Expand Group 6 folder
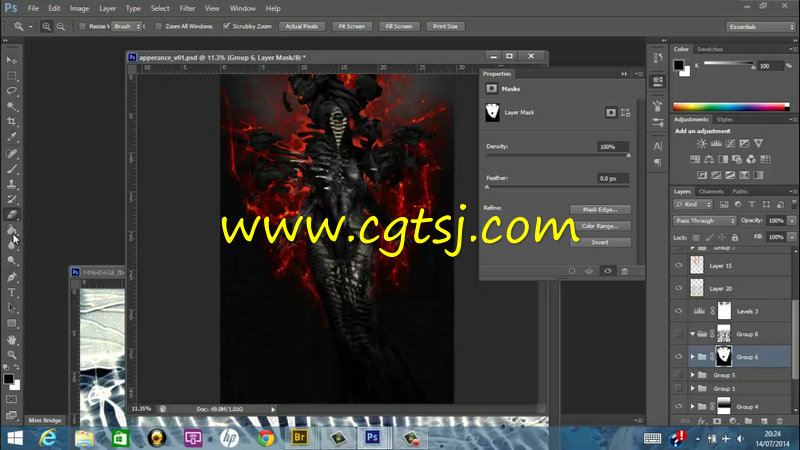This screenshot has height=450, width=800. click(x=693, y=357)
